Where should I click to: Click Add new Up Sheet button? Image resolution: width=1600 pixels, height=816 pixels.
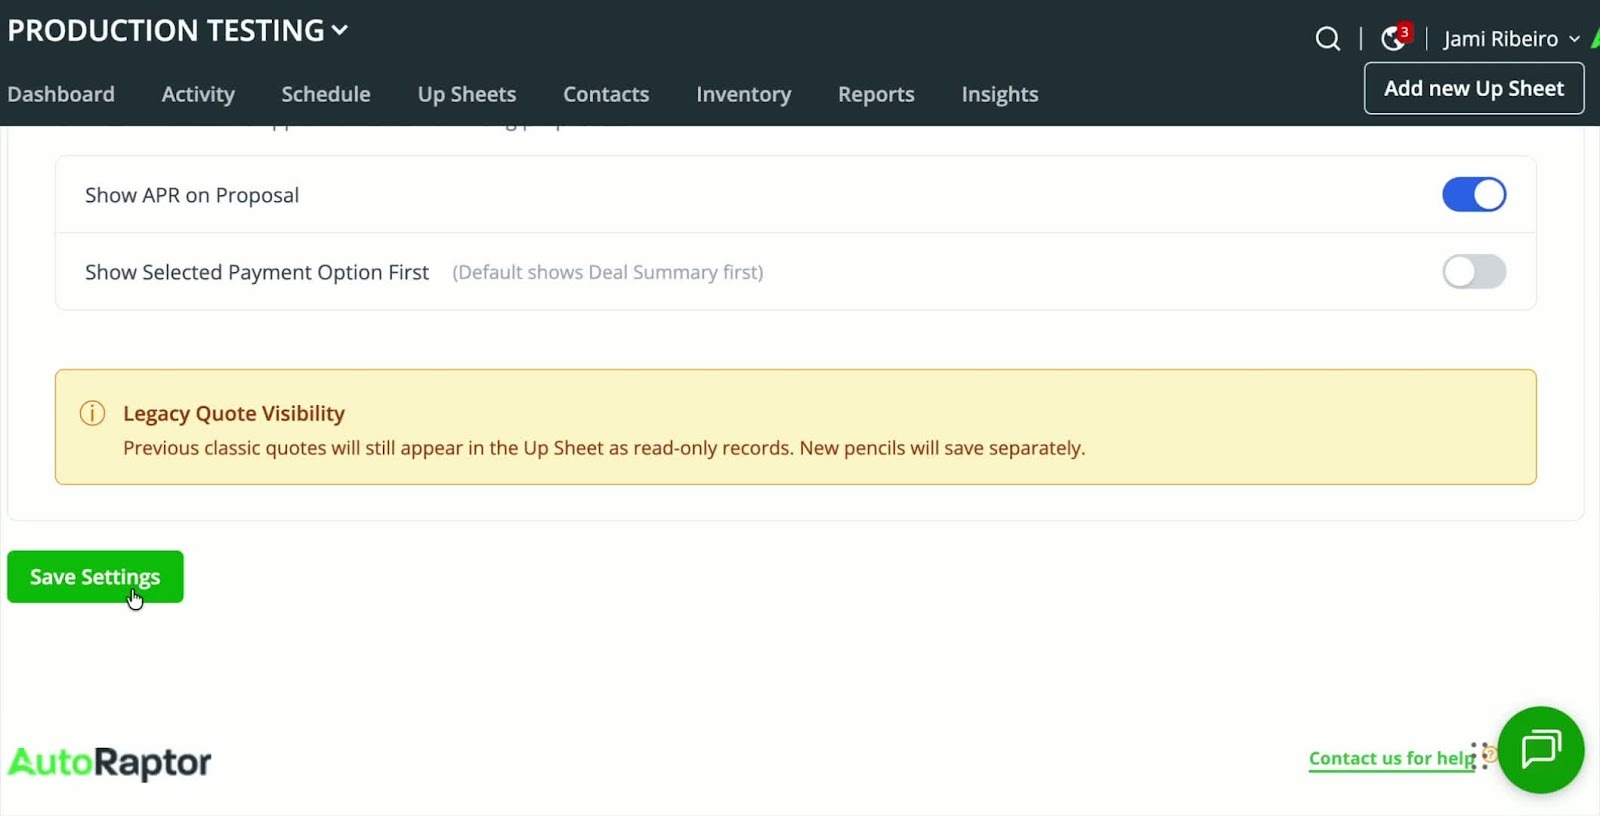(x=1473, y=89)
